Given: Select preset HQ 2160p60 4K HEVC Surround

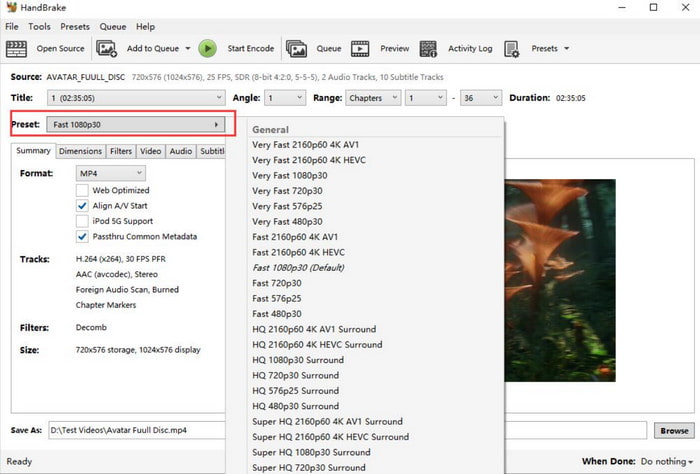Looking at the screenshot, I should pos(317,345).
